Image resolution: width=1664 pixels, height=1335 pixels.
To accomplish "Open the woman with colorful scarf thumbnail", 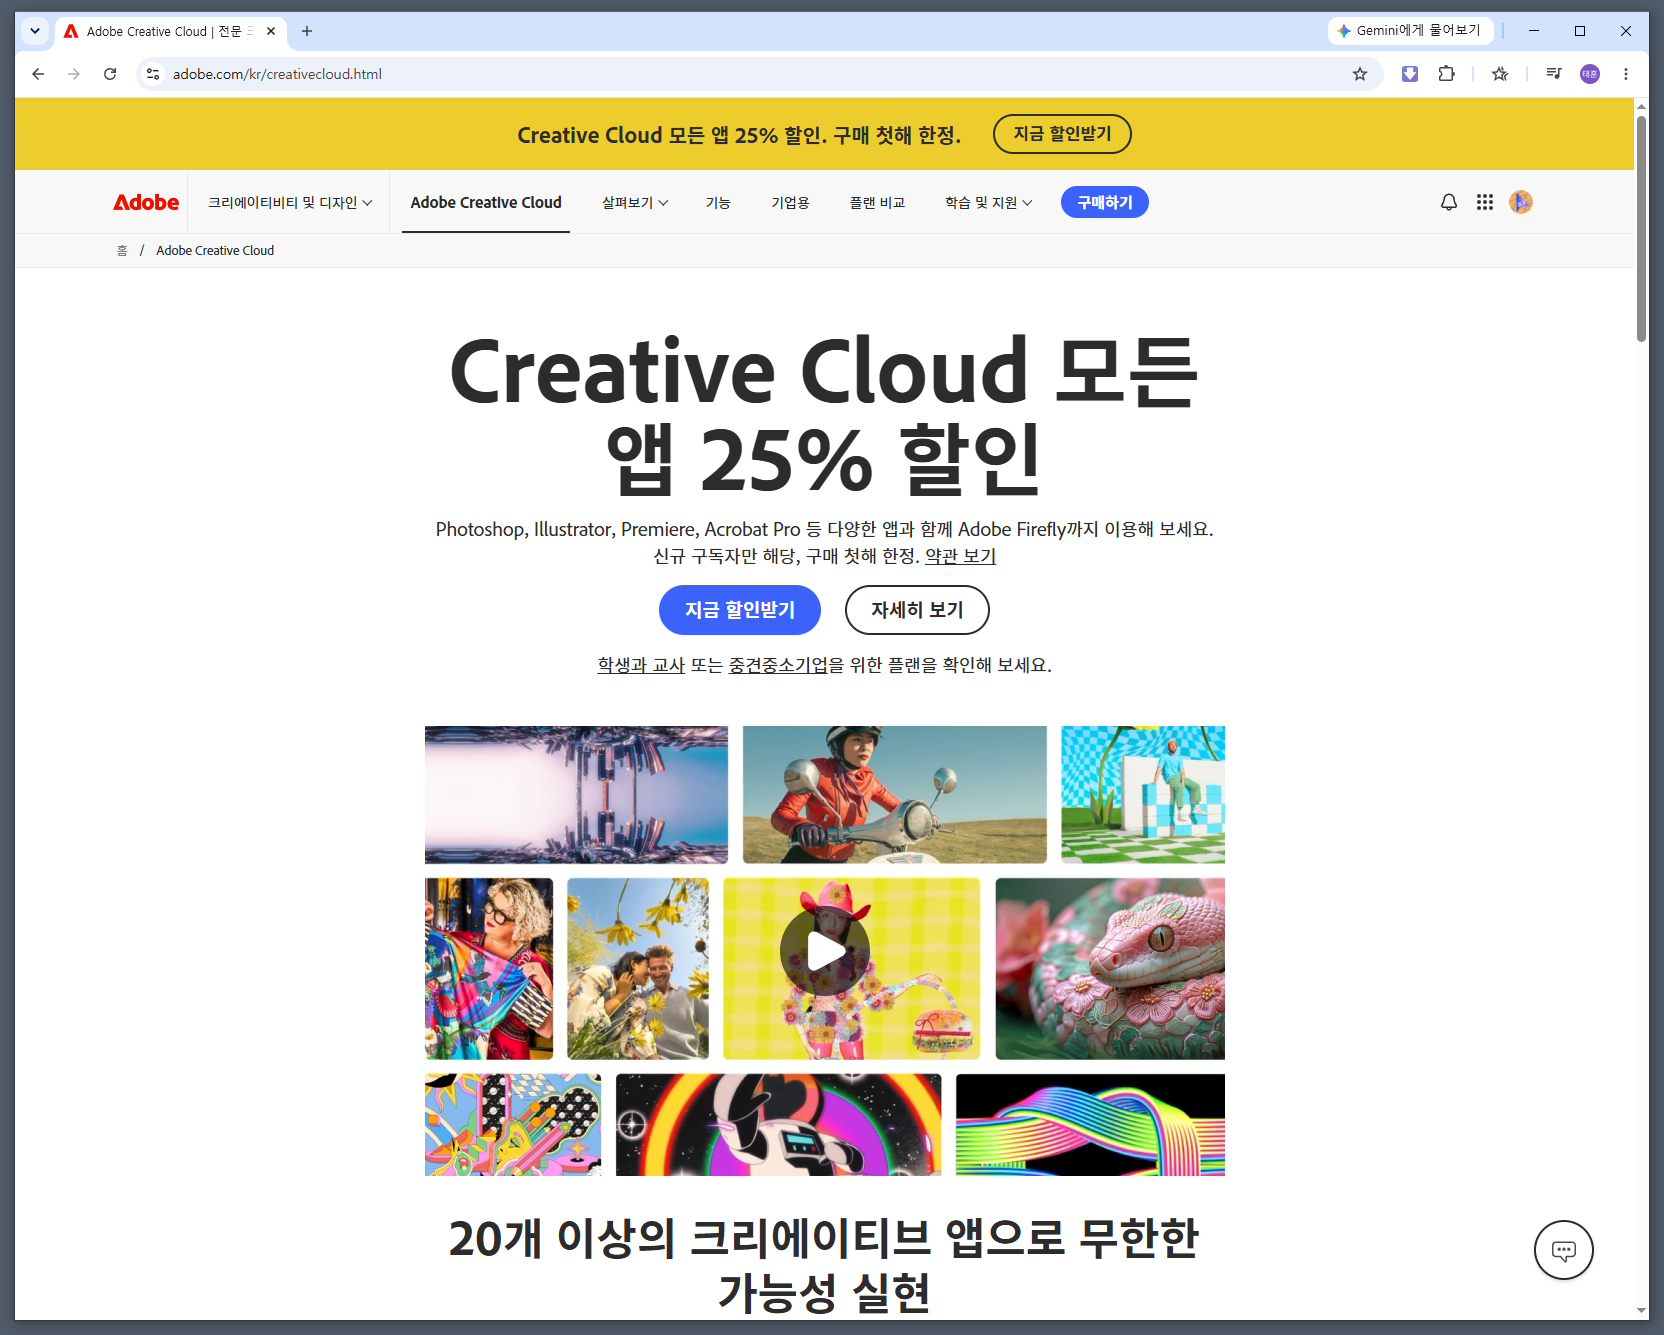I will [x=489, y=969].
